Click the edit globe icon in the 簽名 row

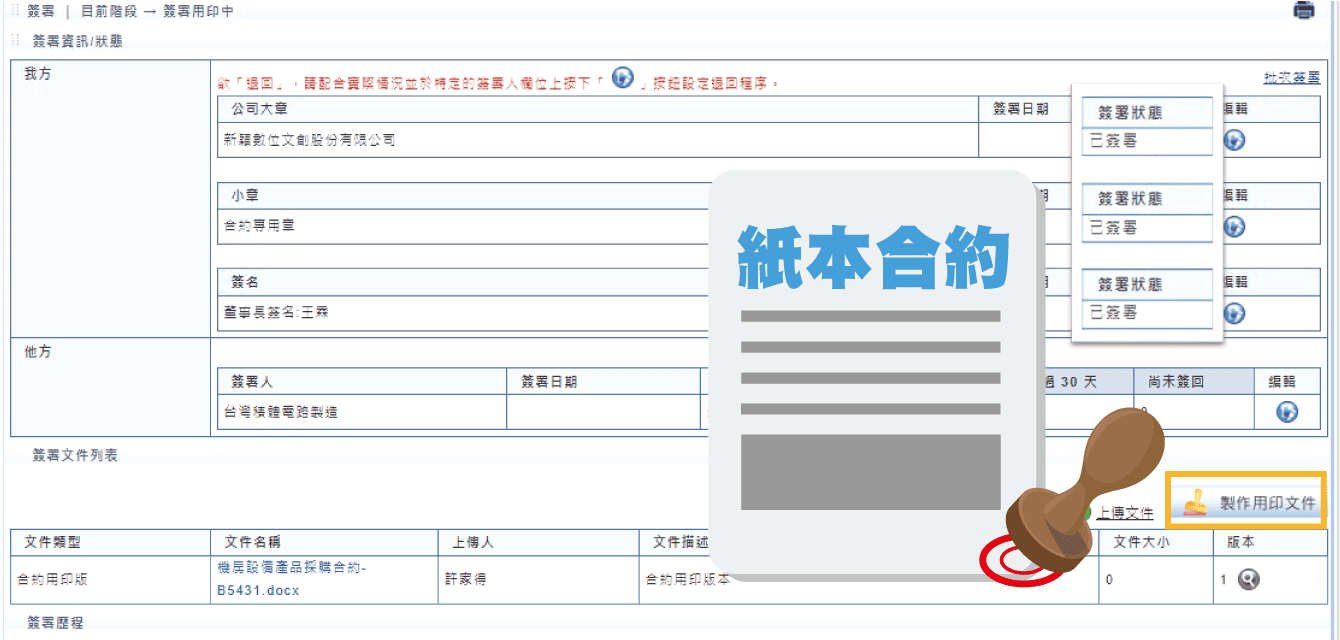tap(1234, 312)
